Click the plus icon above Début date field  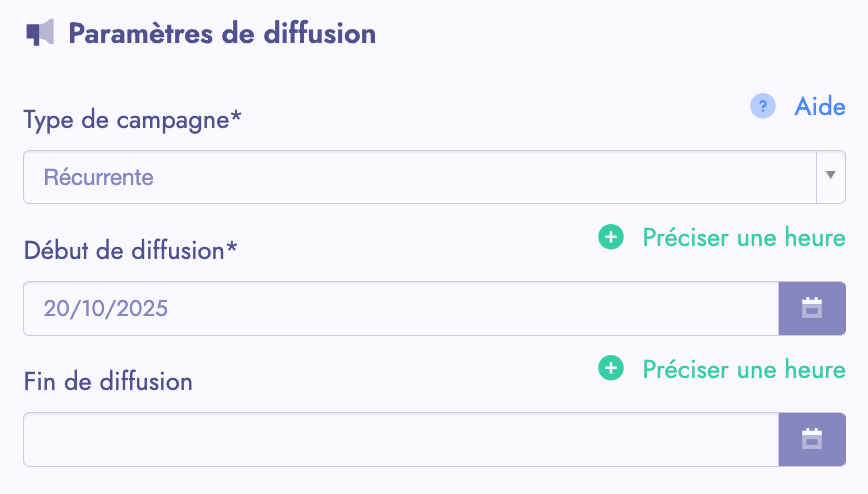point(610,238)
